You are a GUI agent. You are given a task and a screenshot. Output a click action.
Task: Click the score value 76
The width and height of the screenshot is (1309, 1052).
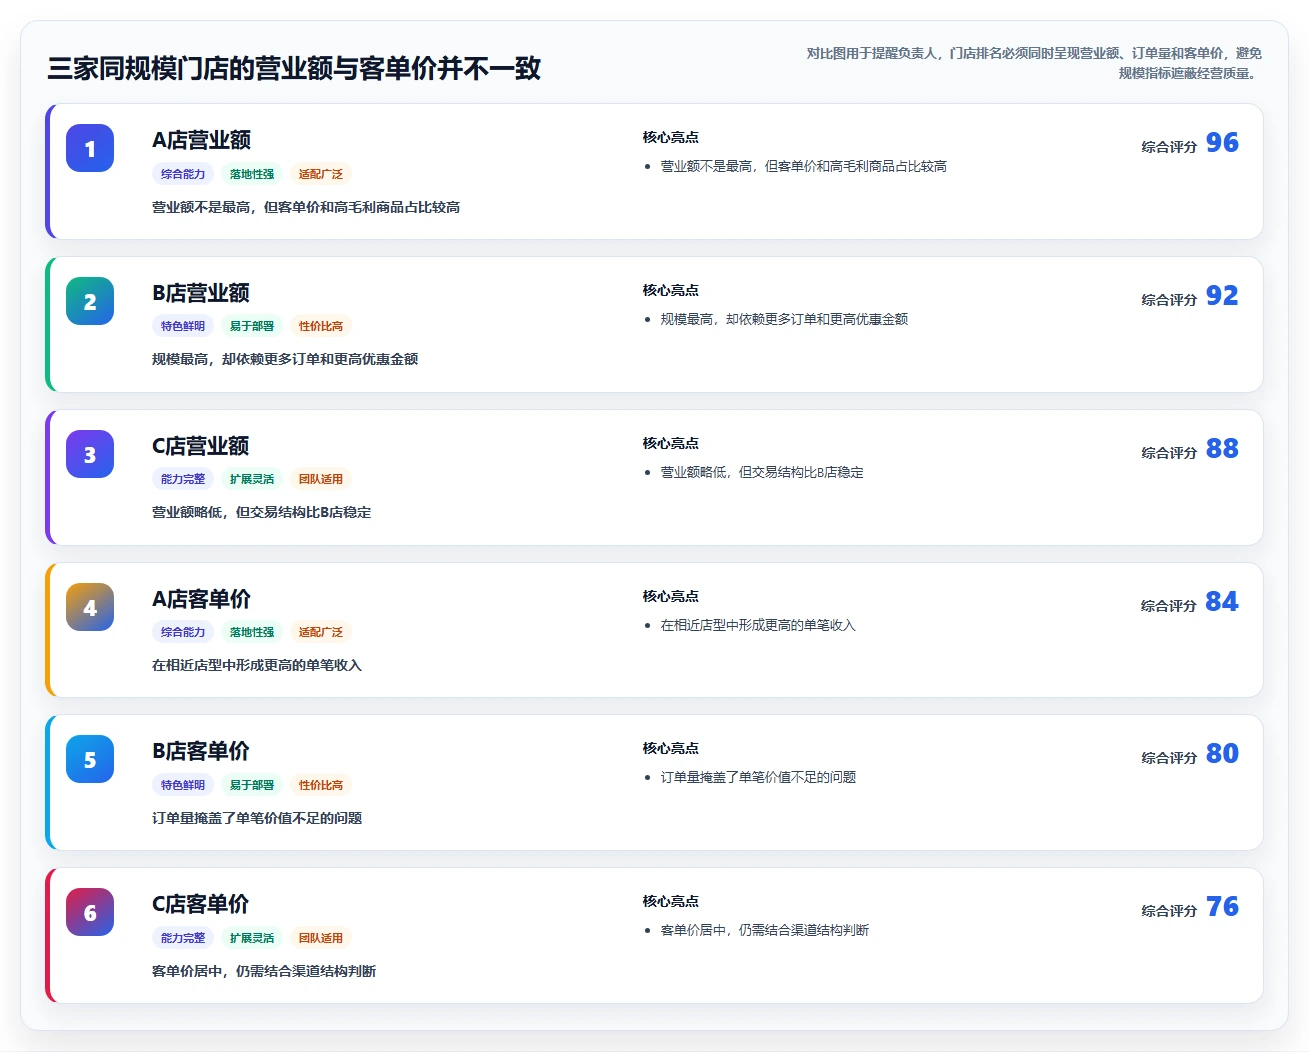coord(1222,907)
